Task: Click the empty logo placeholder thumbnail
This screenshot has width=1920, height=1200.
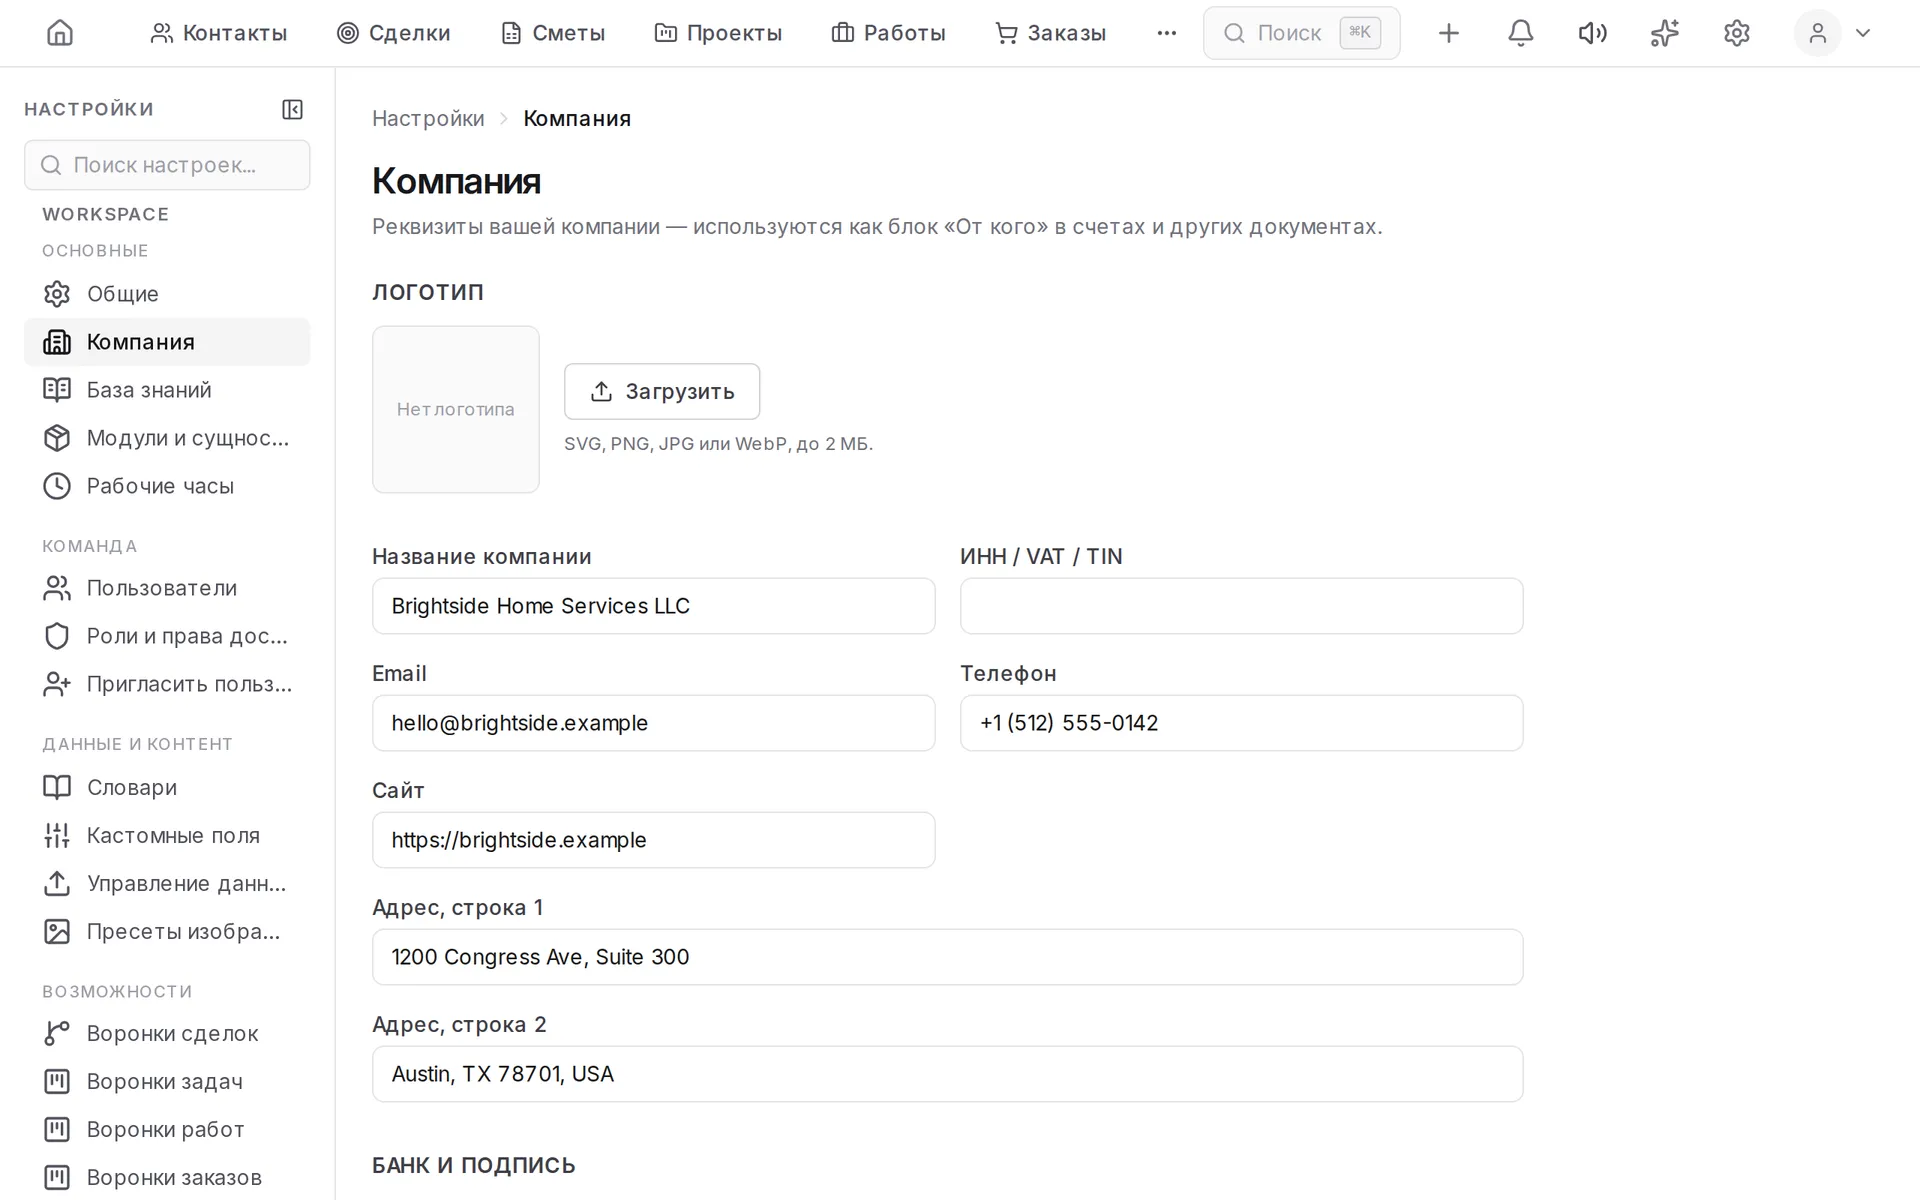Action: coord(455,409)
